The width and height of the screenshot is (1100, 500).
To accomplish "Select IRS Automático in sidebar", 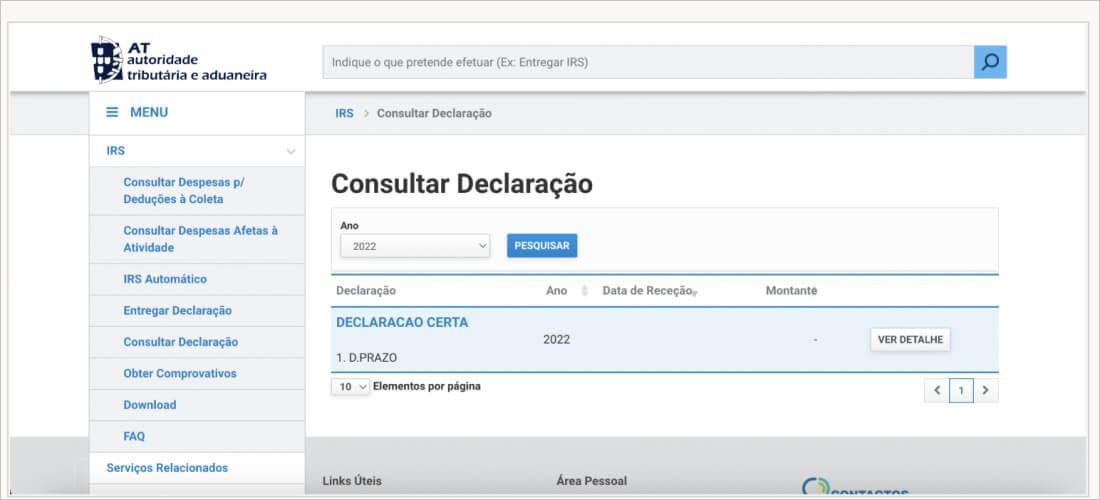I will pyautogui.click(x=165, y=279).
